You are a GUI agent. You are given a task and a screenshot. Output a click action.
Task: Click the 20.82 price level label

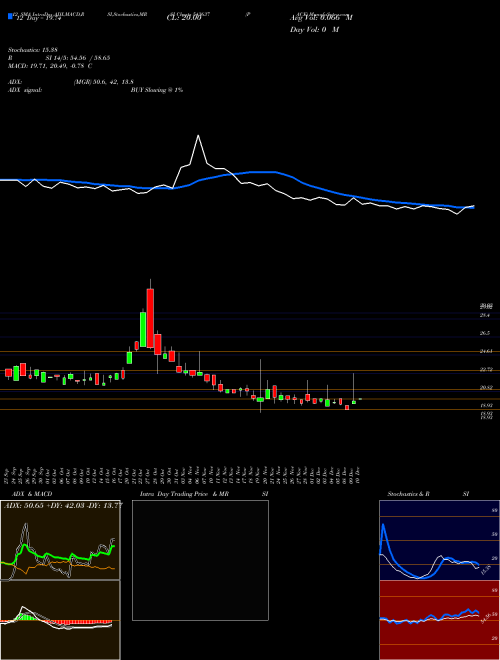click(486, 388)
